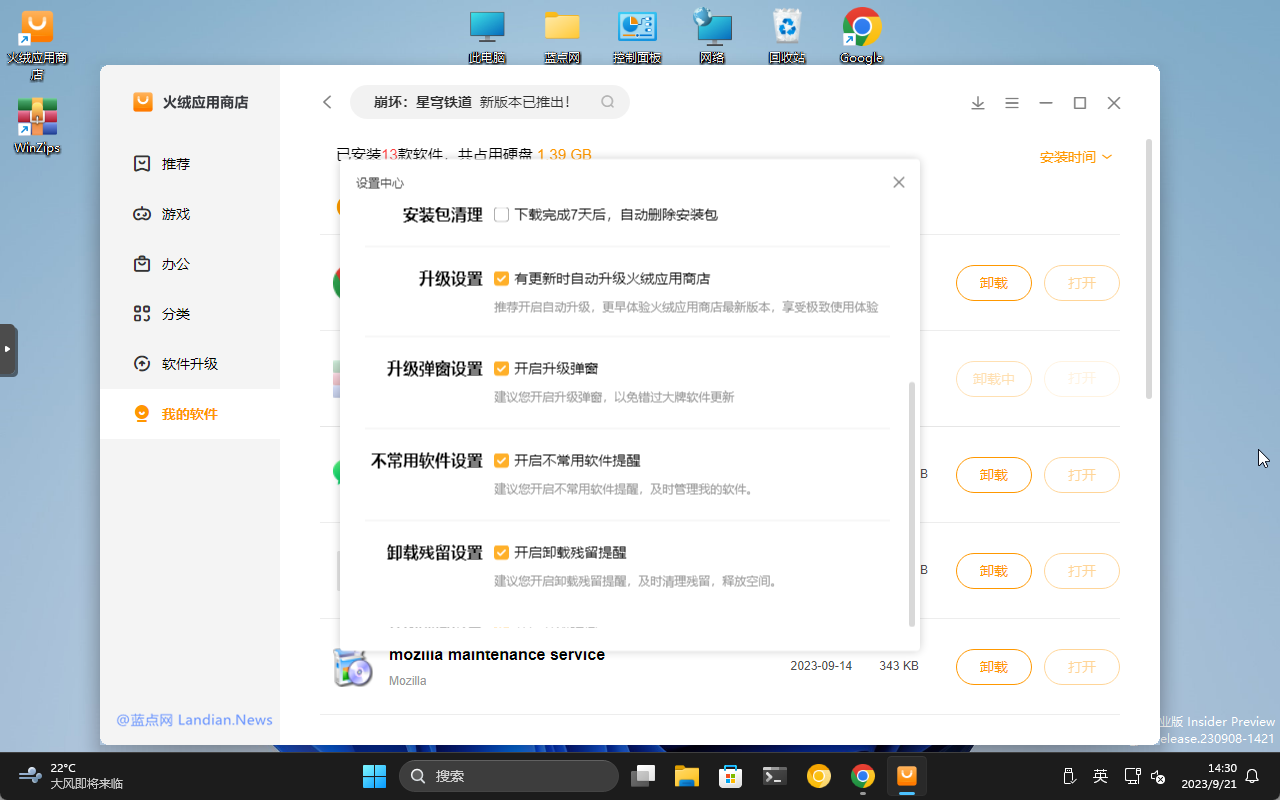Uncheck 有更新时自动升级火绒应用商店
The width and height of the screenshot is (1280, 800).
pyautogui.click(x=502, y=279)
